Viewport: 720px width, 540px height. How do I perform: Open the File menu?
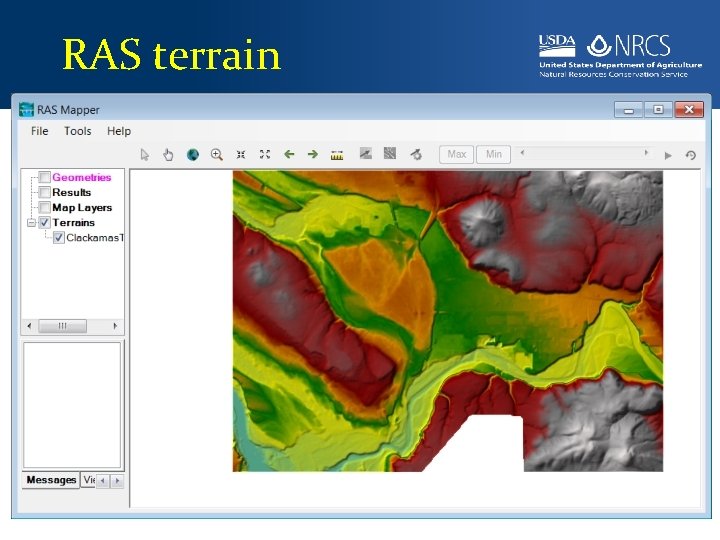click(x=39, y=131)
